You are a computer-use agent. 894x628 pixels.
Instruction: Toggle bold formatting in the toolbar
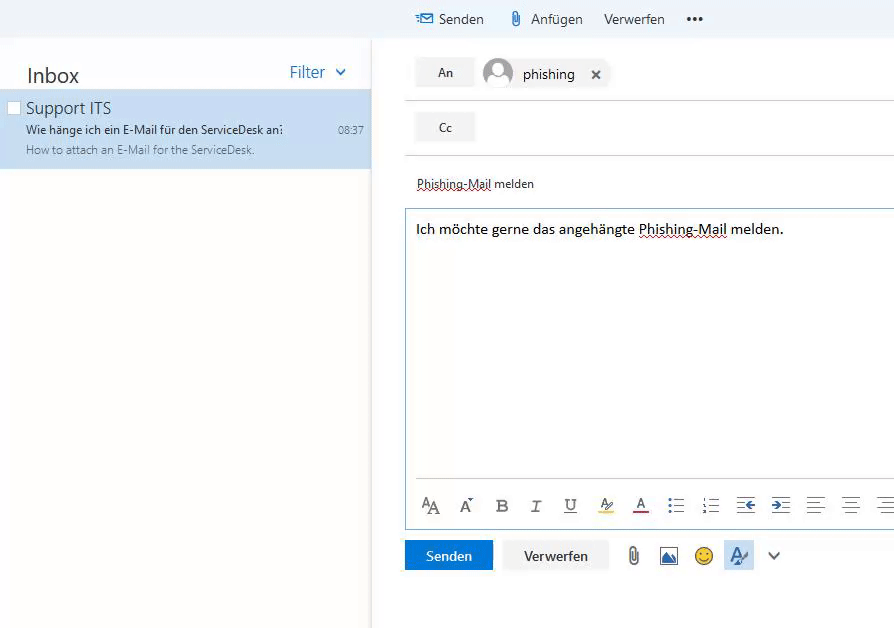pyautogui.click(x=502, y=506)
